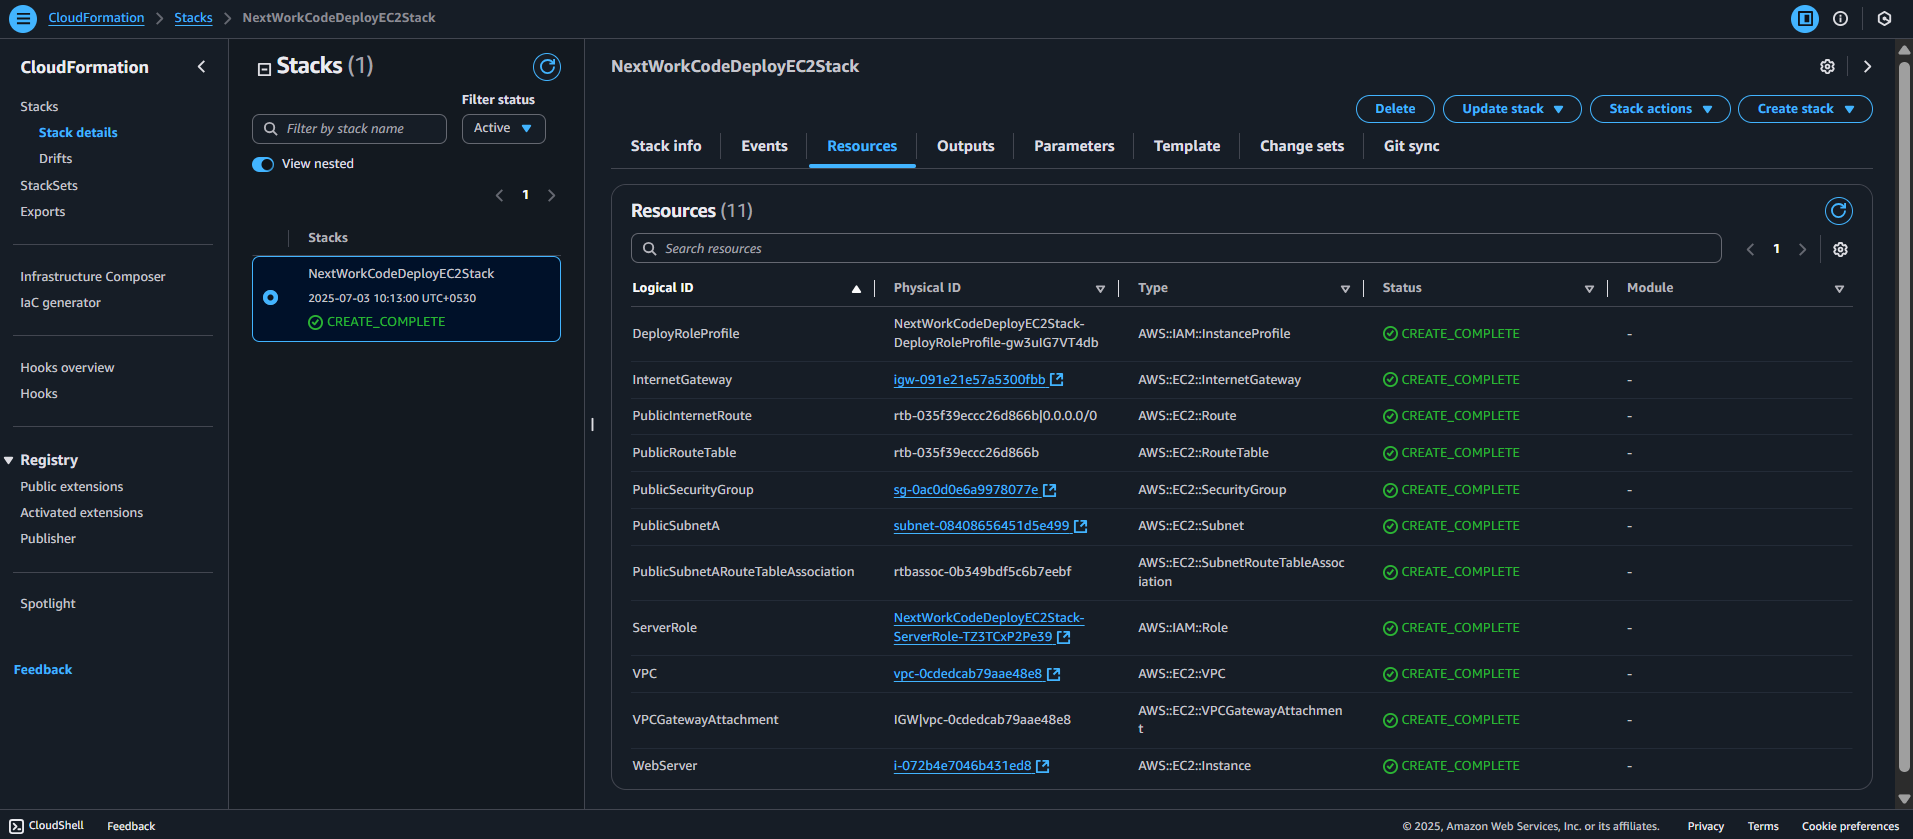This screenshot has width=1913, height=839.
Task: Sort by Physical ID column
Action: [x=1100, y=289]
